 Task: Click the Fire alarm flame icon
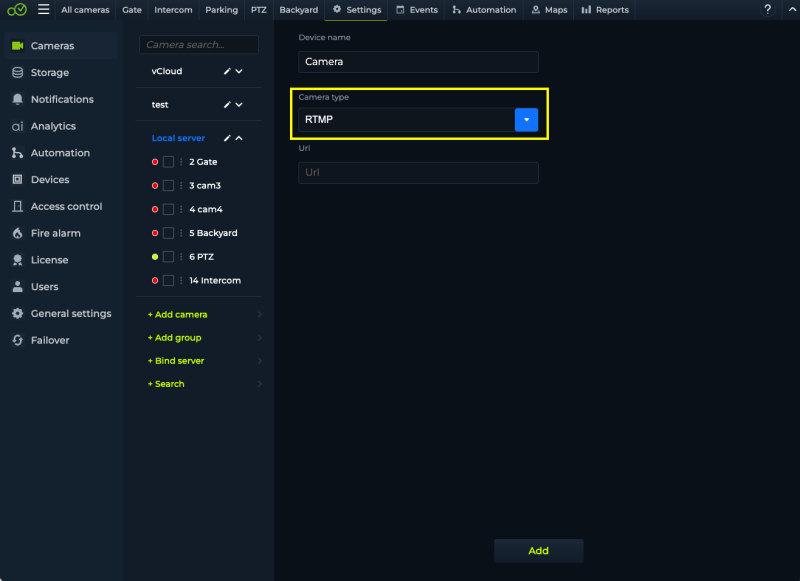(x=17, y=233)
